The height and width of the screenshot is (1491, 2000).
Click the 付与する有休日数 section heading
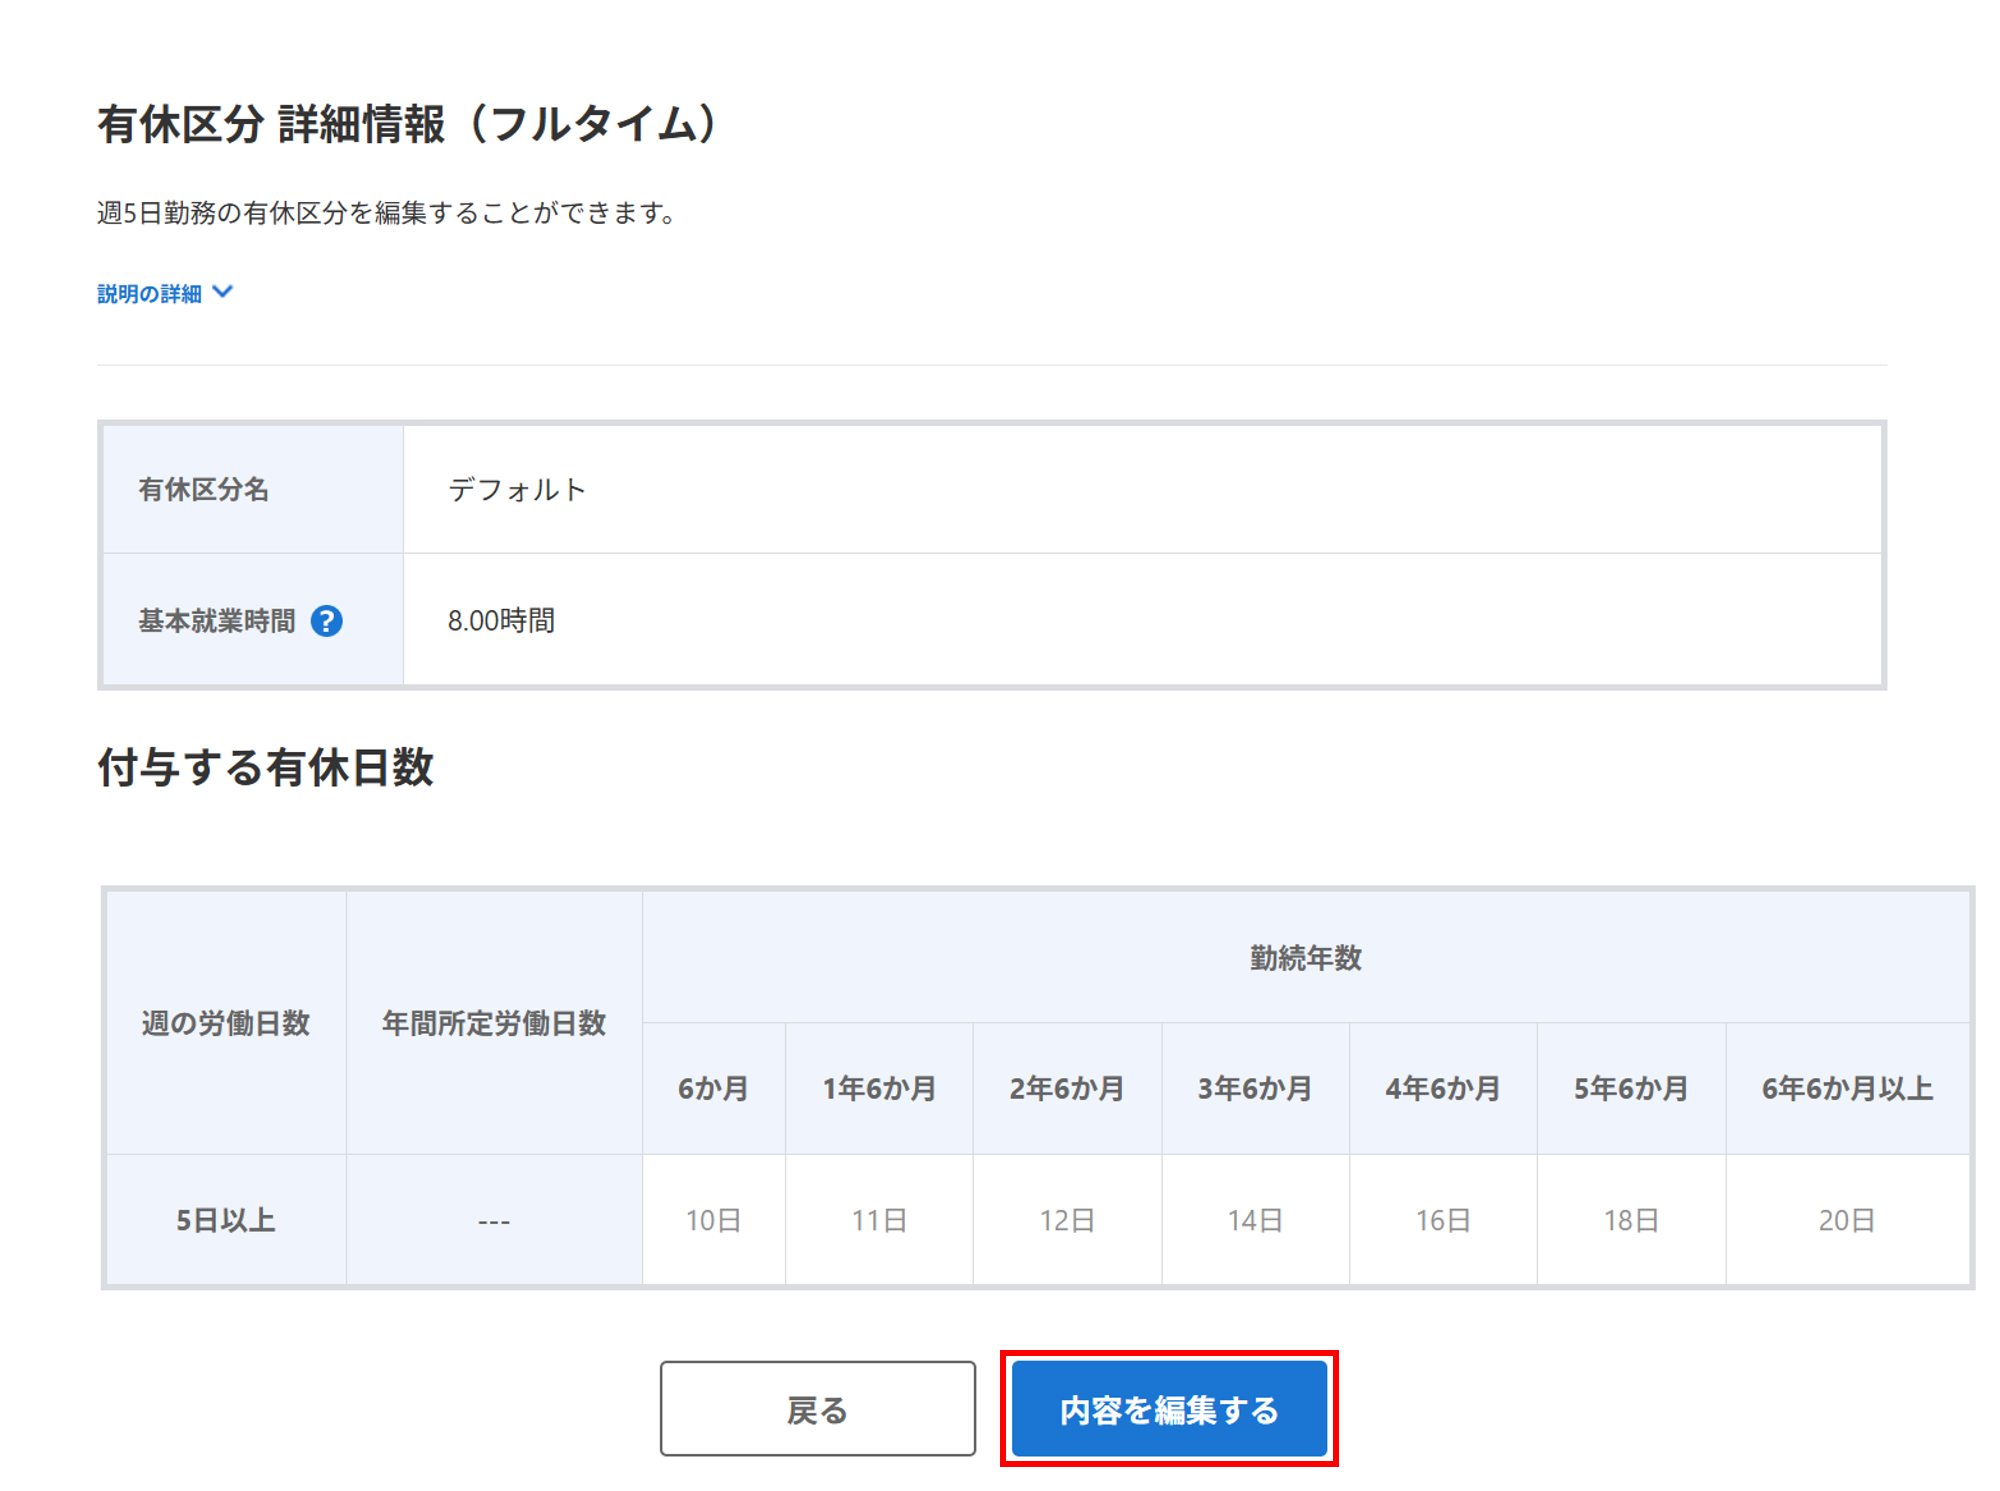(x=265, y=767)
